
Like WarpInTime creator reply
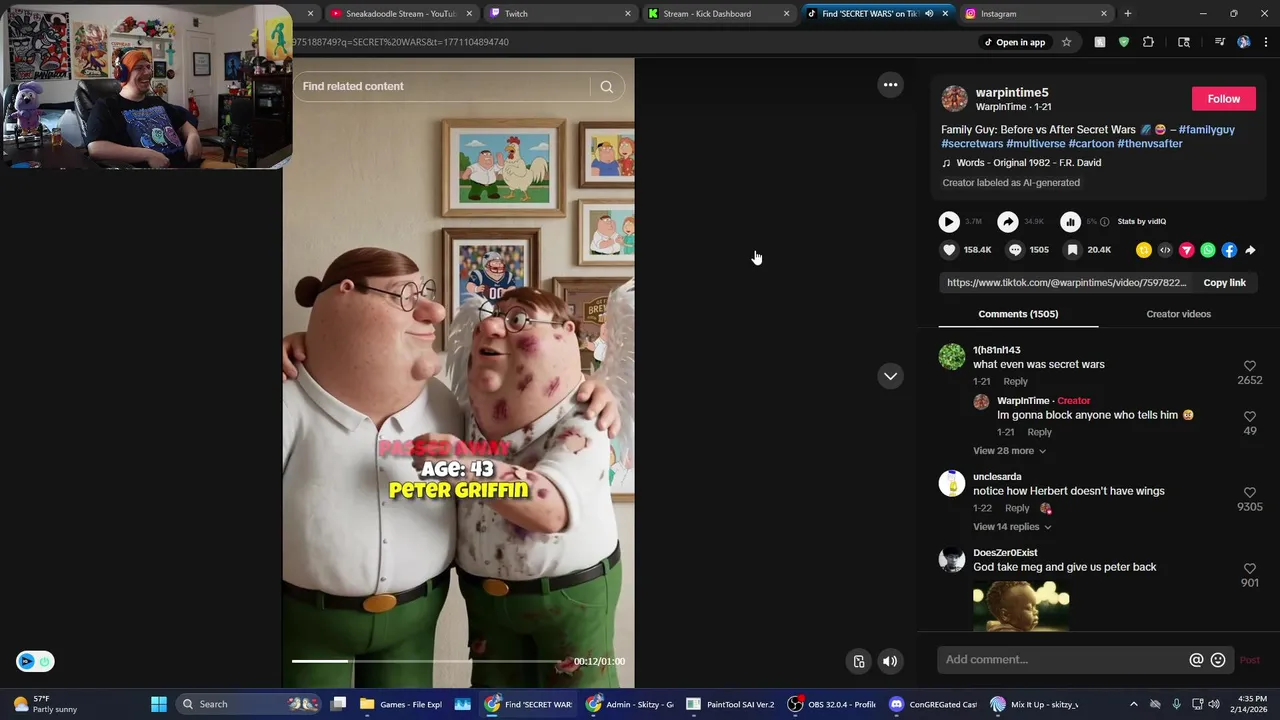[1249, 416]
